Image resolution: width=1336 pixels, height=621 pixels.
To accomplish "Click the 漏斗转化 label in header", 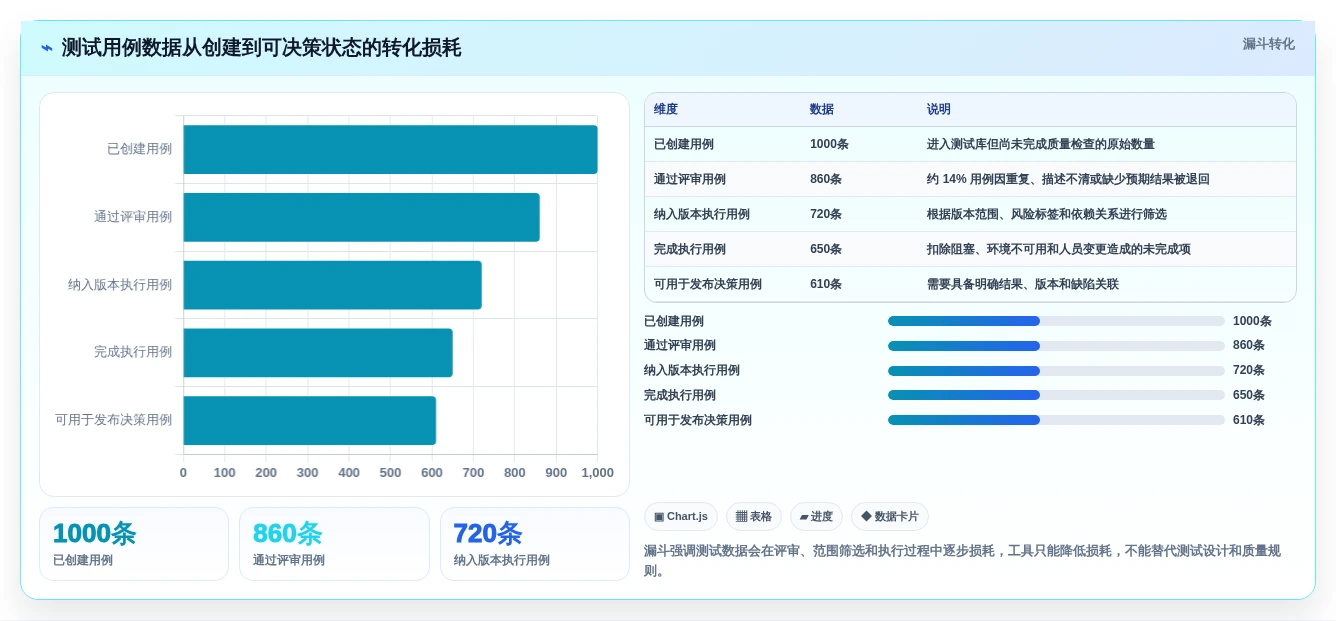I will 1268,44.
